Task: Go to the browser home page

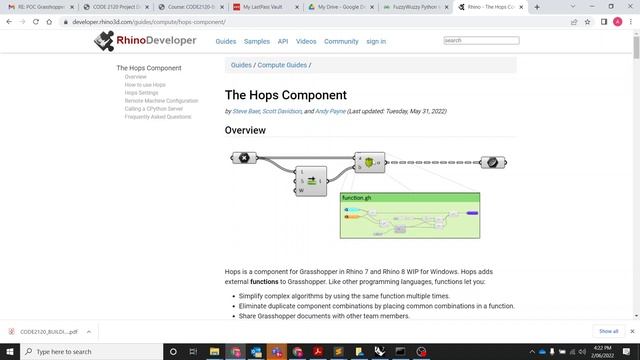Action: pyautogui.click(x=49, y=22)
